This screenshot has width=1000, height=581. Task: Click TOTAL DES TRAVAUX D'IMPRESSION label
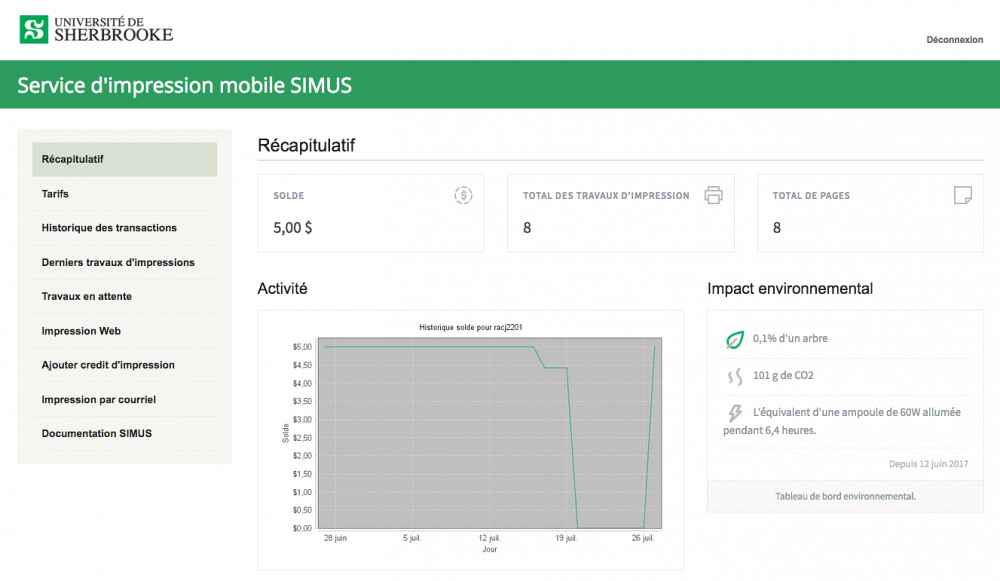click(x=606, y=196)
